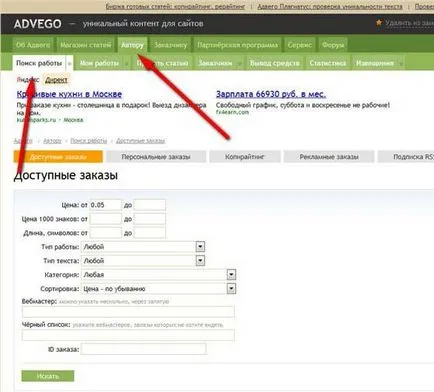Click the Поиск работы breadcrumb link

click(89, 141)
